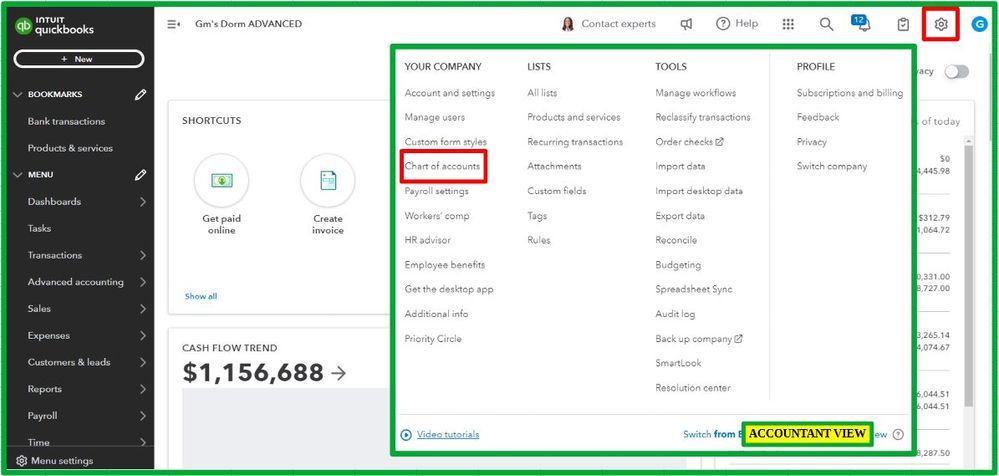The height and width of the screenshot is (476, 999).
Task: Click Show all shortcuts link
Action: 201,296
